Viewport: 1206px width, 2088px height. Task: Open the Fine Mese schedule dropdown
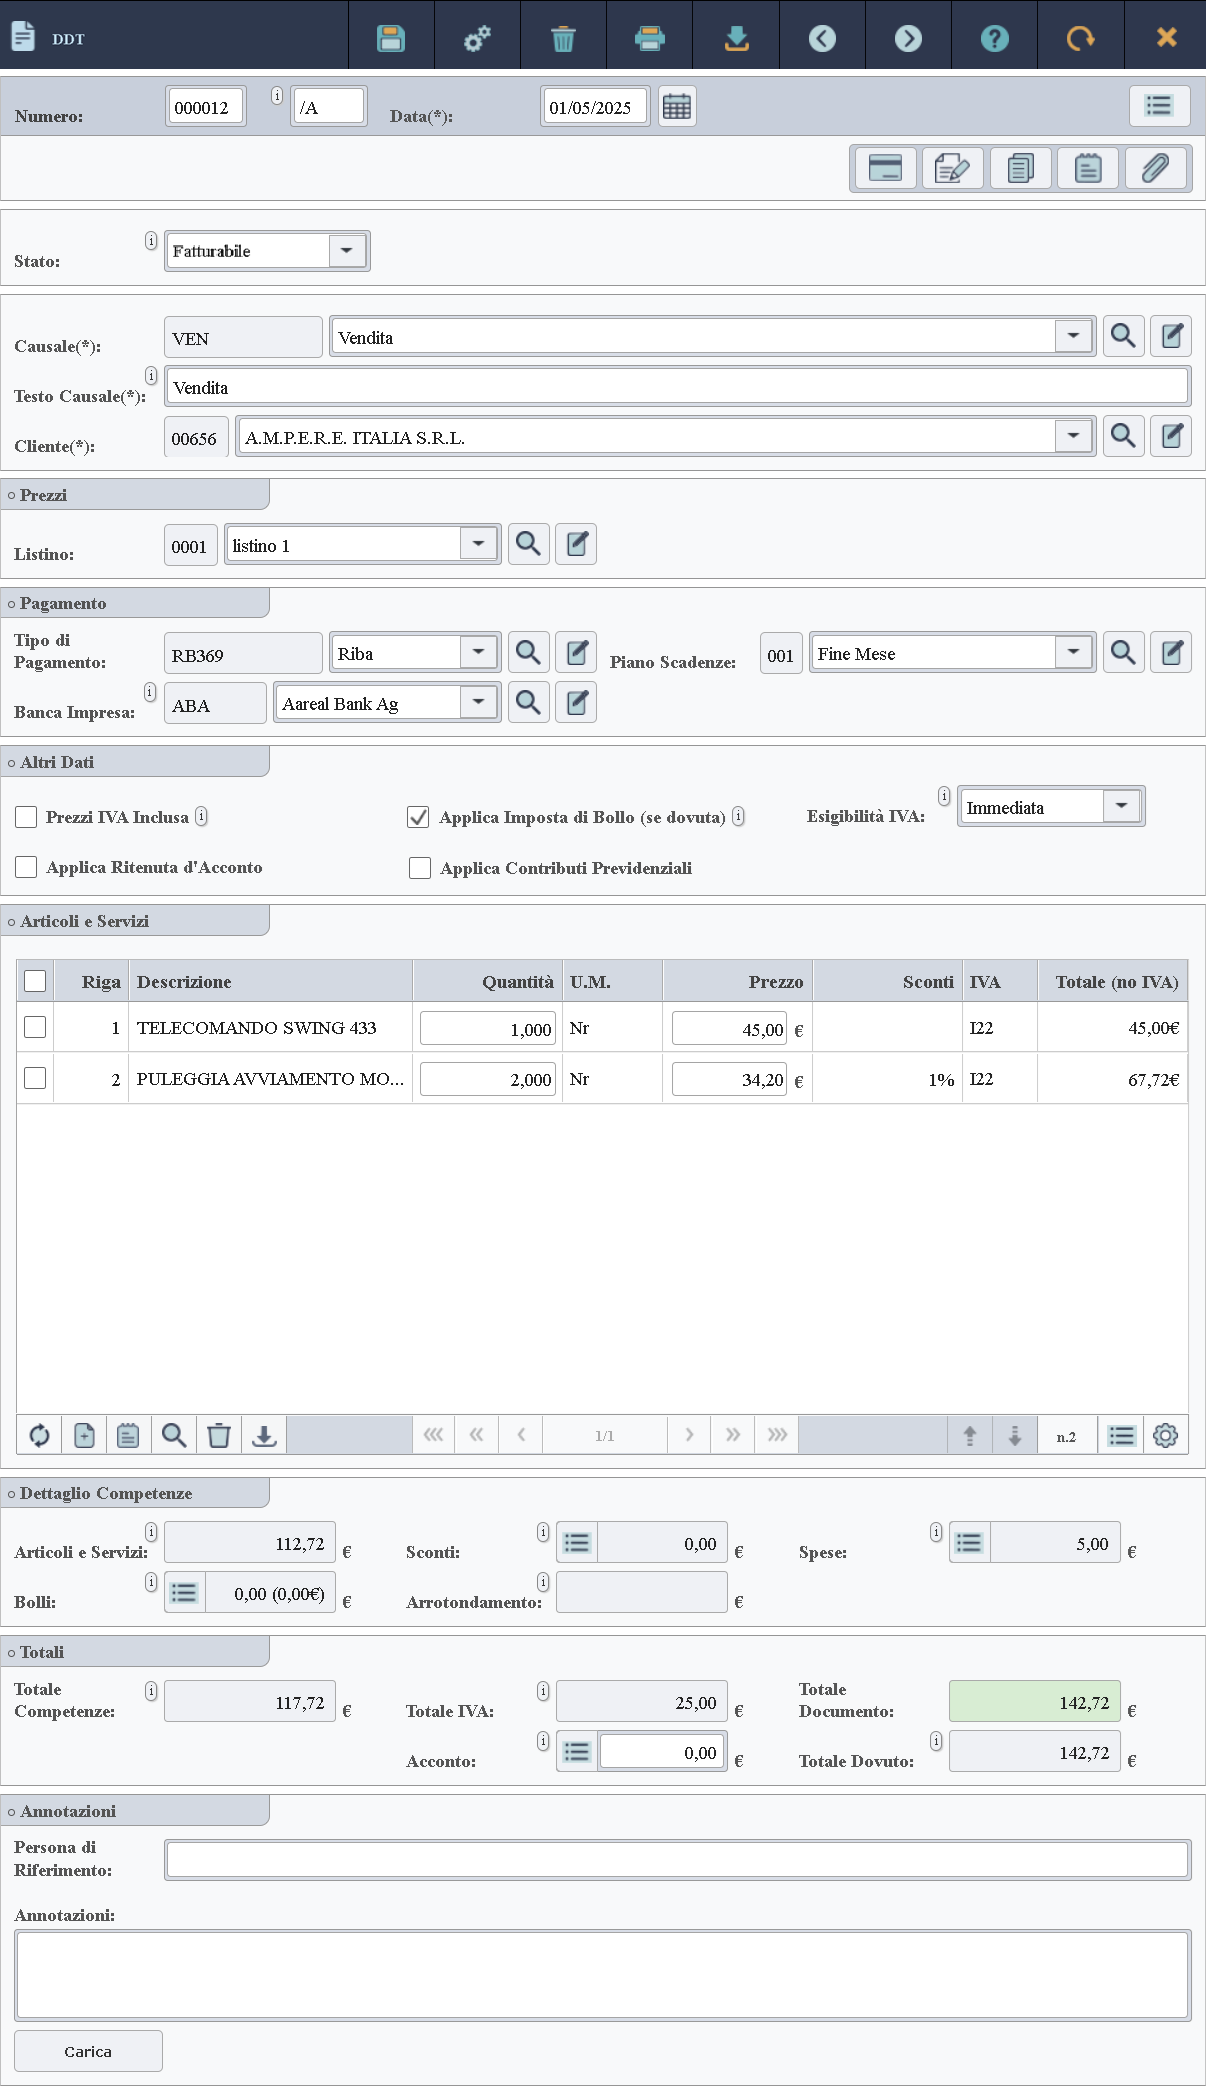pos(1074,652)
